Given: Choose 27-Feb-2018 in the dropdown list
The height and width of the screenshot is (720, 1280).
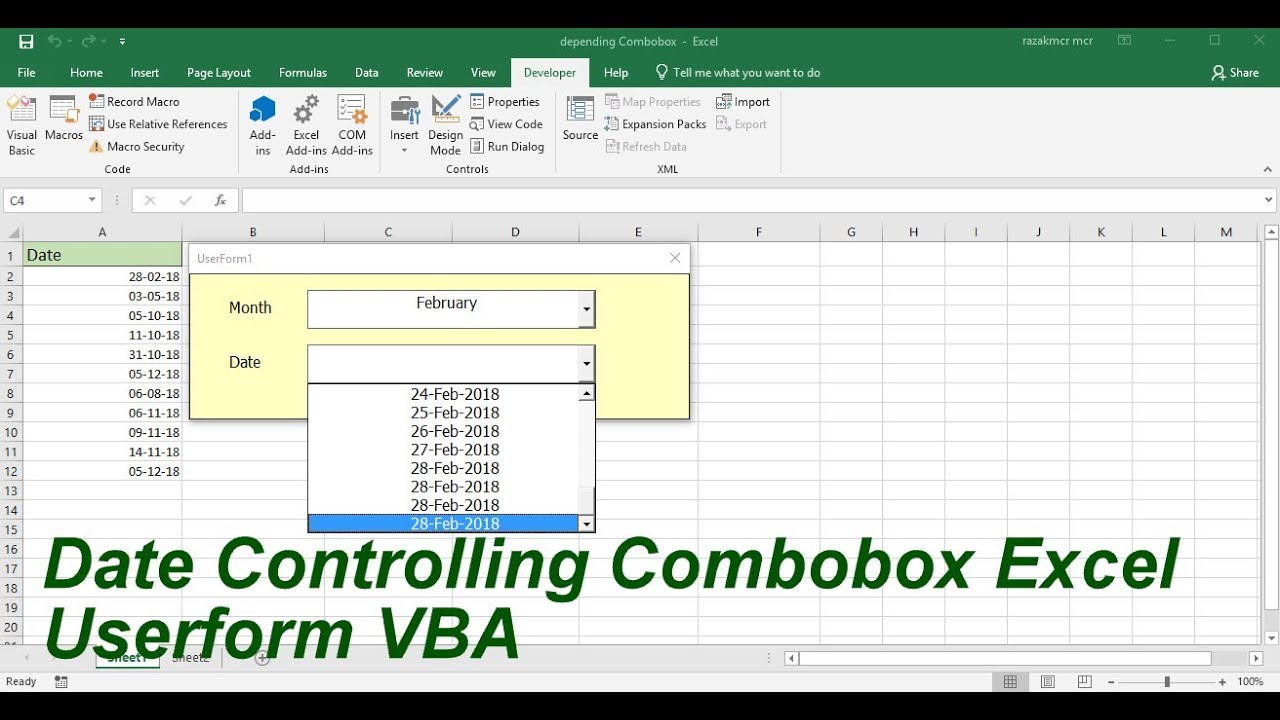Looking at the screenshot, I should [444, 450].
